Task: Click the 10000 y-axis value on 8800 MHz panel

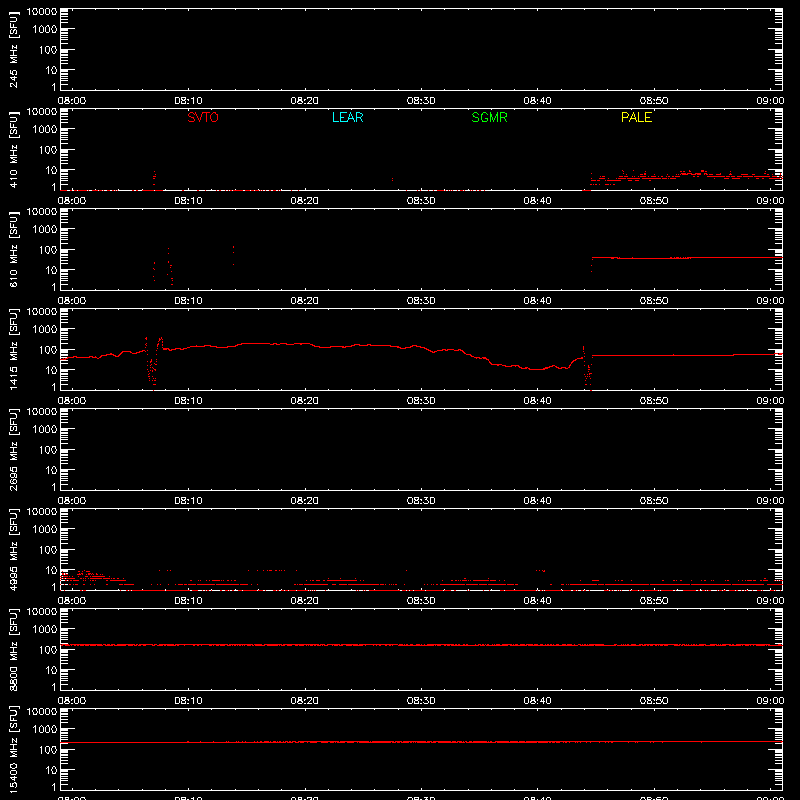Action: coord(42,612)
